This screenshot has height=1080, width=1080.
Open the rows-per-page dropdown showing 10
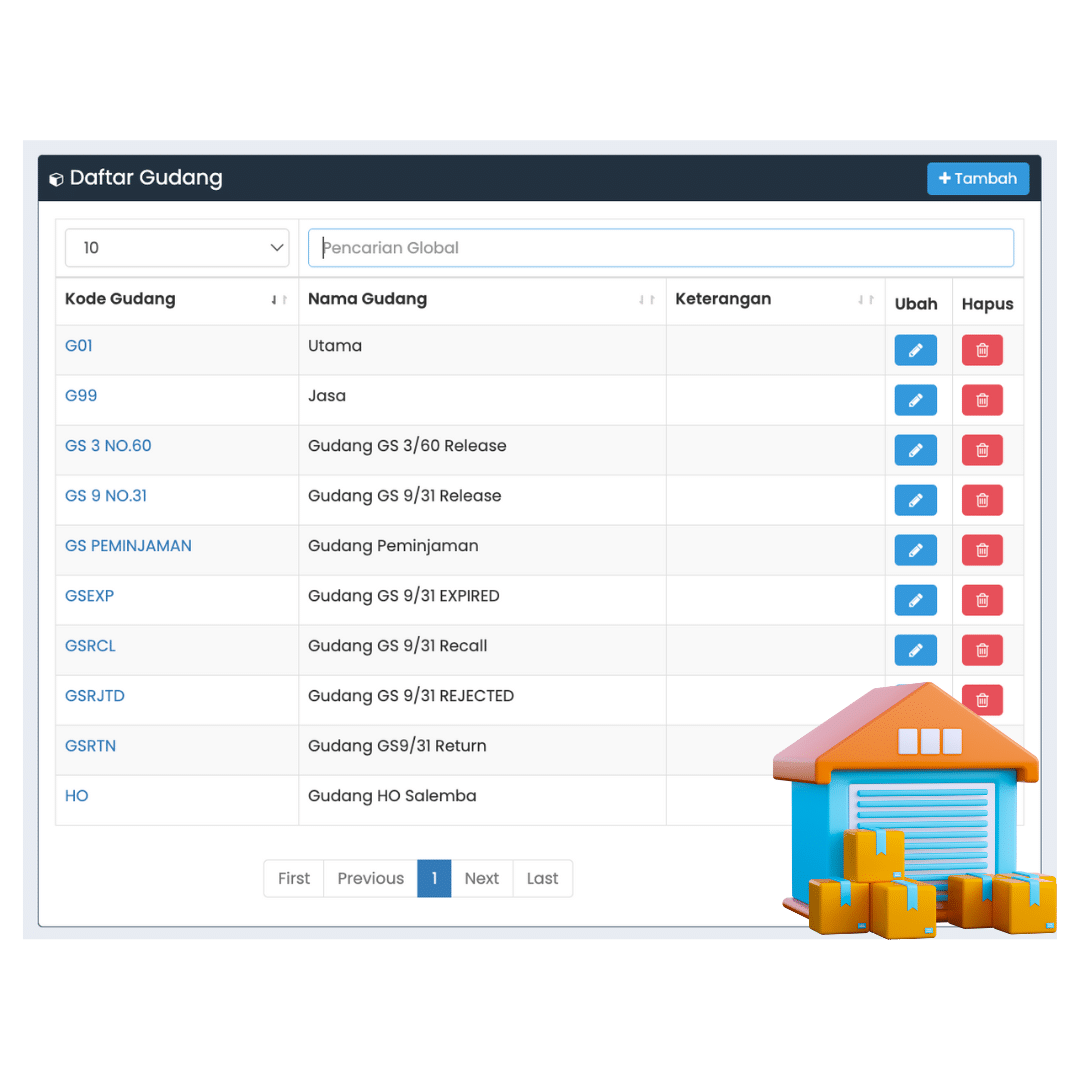[x=177, y=248]
